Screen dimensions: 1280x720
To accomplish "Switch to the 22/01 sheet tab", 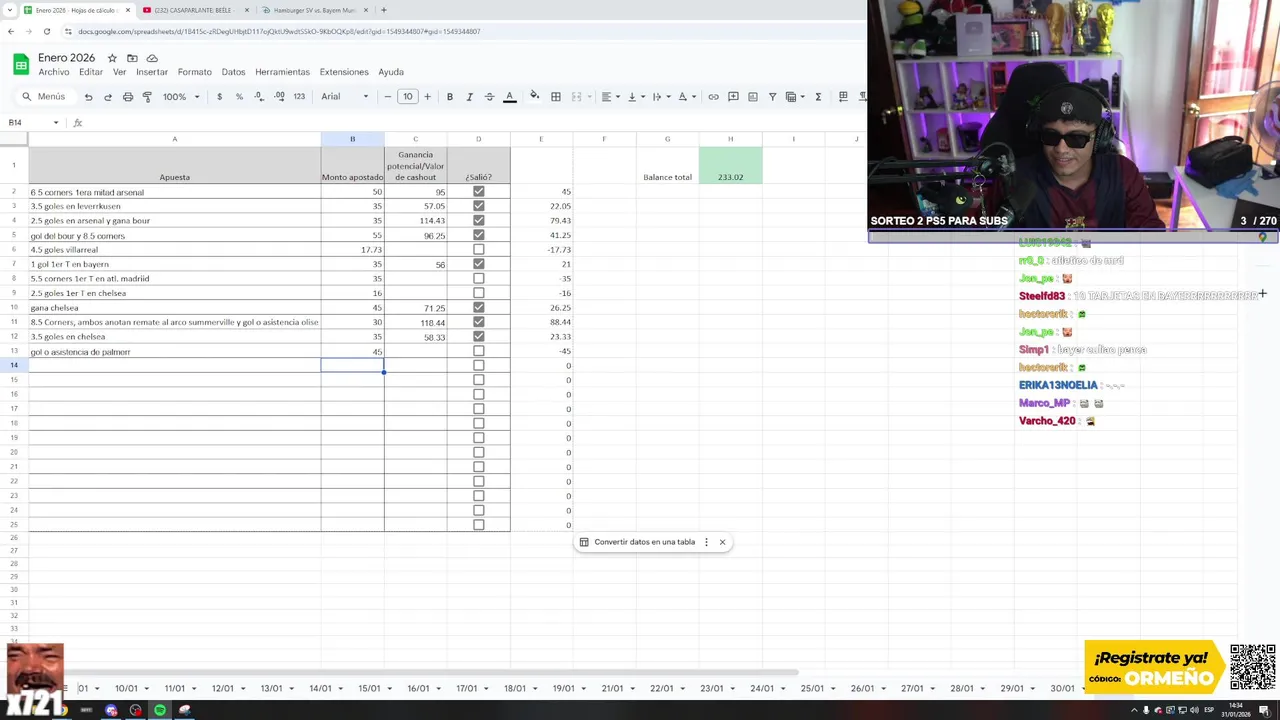I will pyautogui.click(x=662, y=689).
